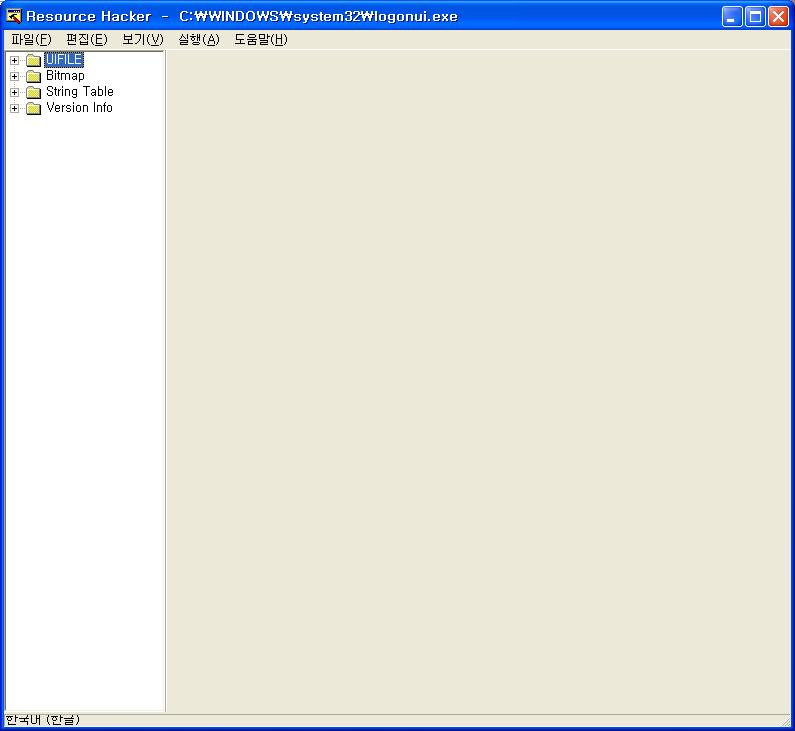Open the 도움말(H) menu
The height and width of the screenshot is (731, 795).
260,40
